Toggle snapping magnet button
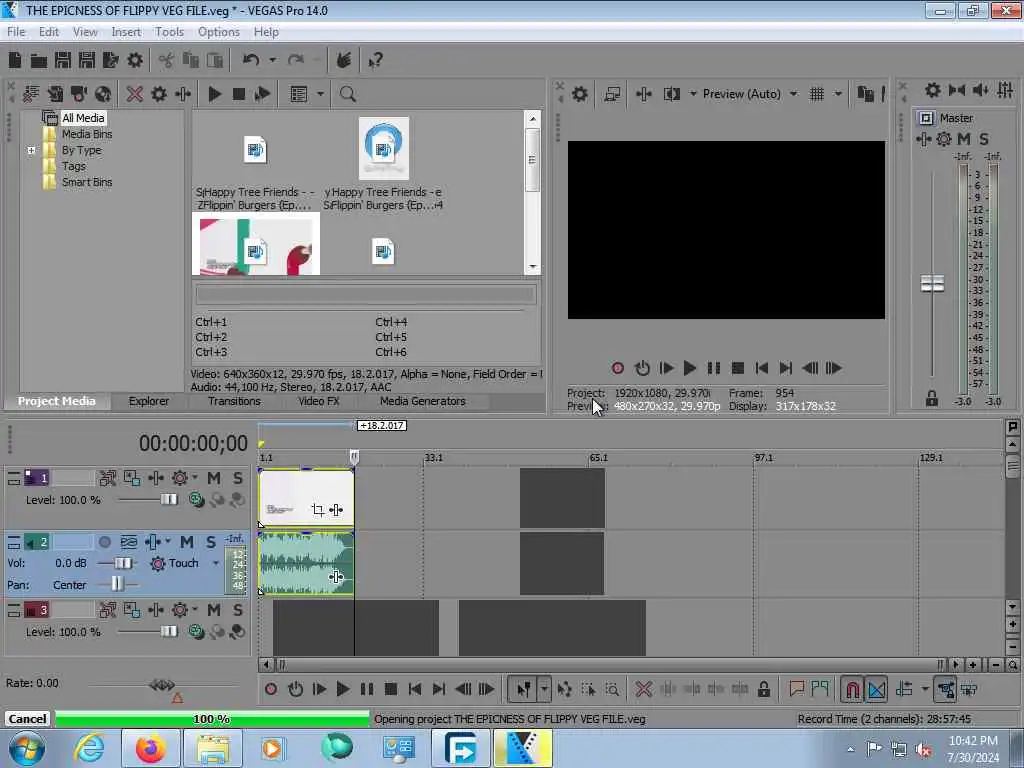 pyautogui.click(x=852, y=689)
